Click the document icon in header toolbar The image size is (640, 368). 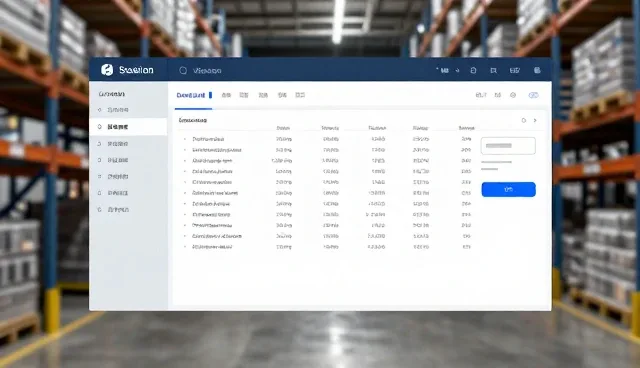[x=473, y=70]
